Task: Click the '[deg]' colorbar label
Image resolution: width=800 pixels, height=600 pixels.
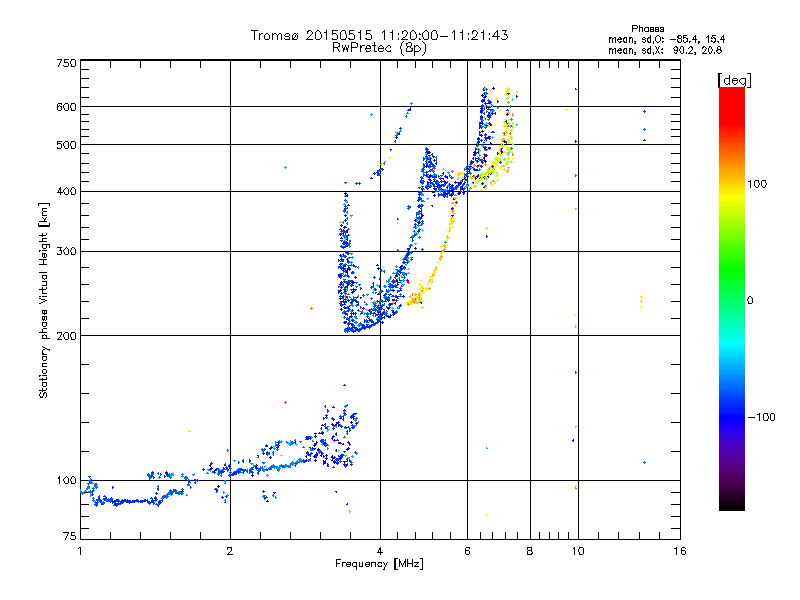Action: coord(734,80)
